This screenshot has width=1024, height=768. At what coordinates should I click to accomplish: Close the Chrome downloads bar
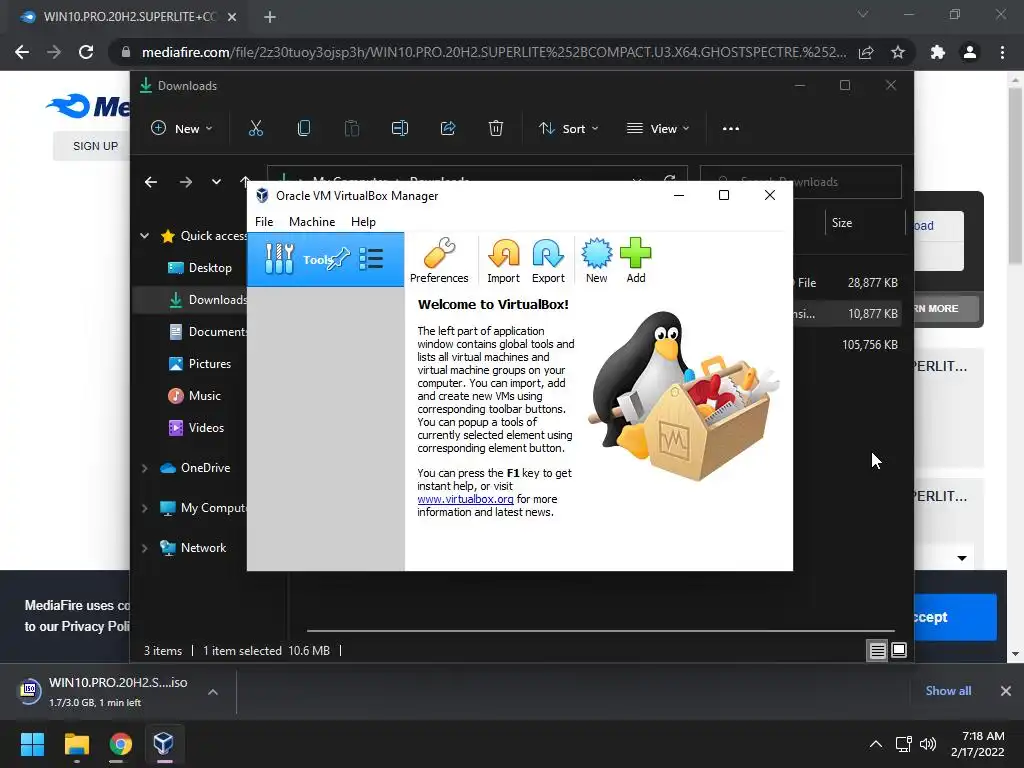[x=1006, y=691]
